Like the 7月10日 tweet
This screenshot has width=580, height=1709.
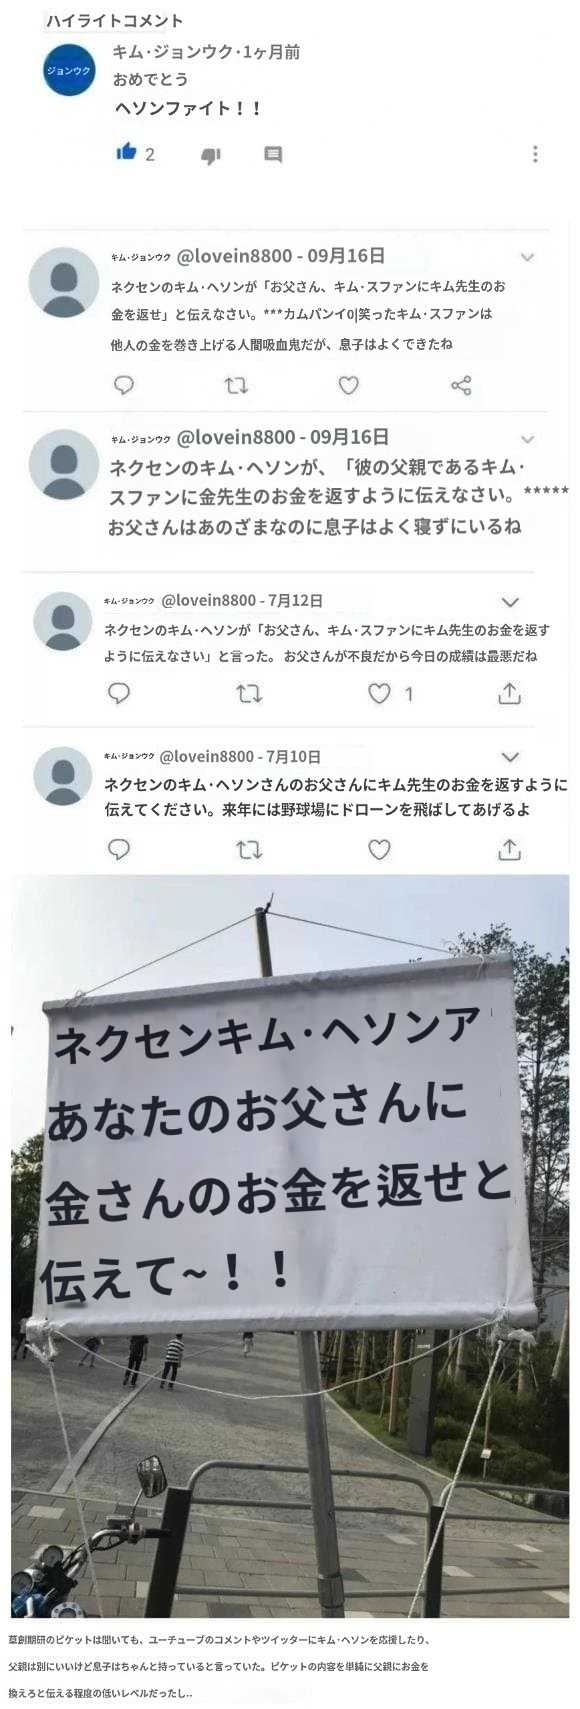click(379, 849)
